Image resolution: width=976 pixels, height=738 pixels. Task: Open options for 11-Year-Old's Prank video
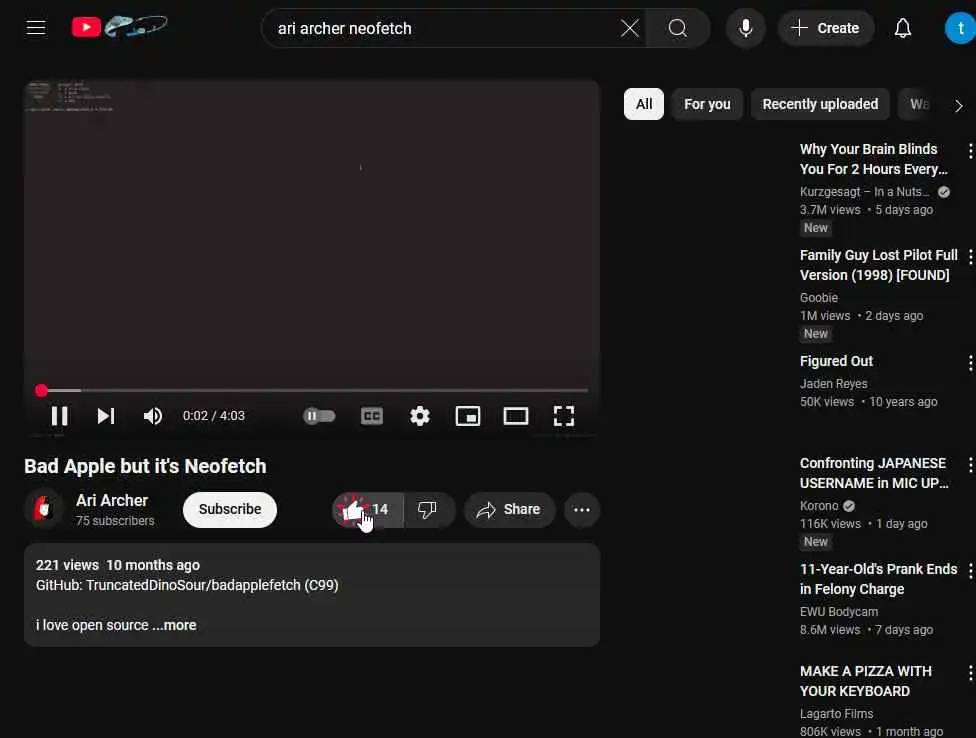click(x=970, y=571)
